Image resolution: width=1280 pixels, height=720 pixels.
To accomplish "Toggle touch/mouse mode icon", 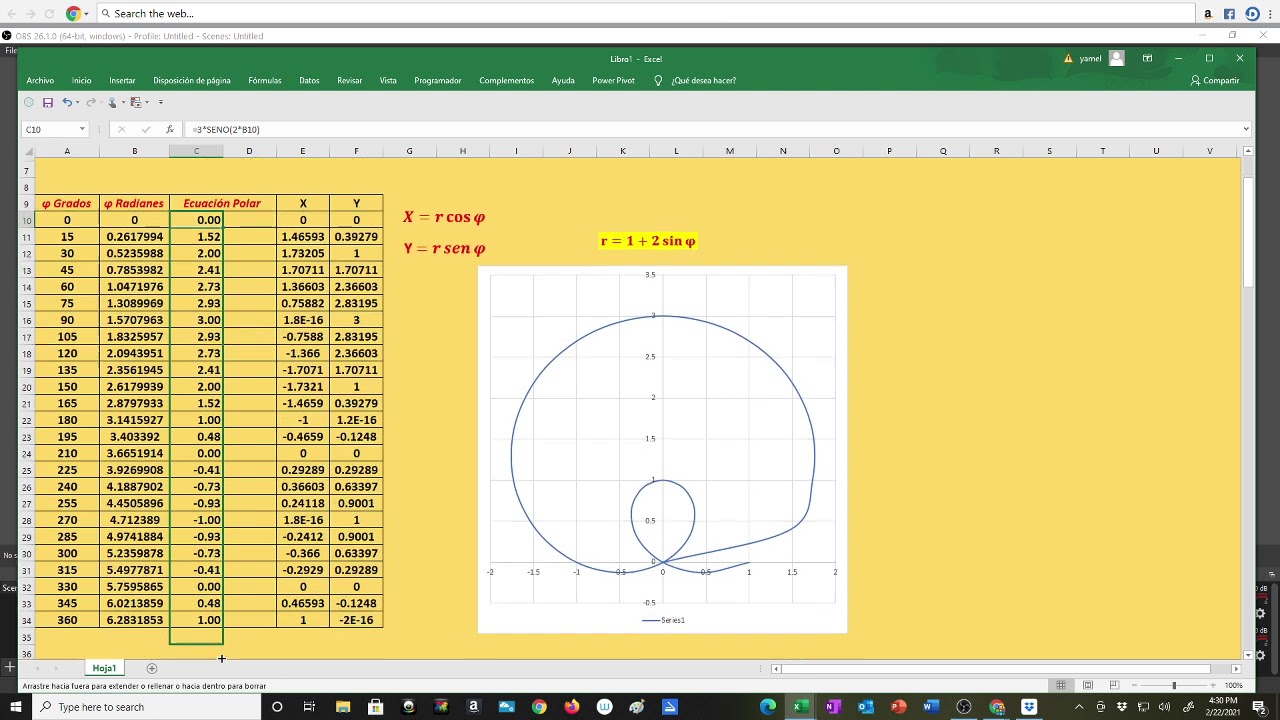I will (112, 102).
